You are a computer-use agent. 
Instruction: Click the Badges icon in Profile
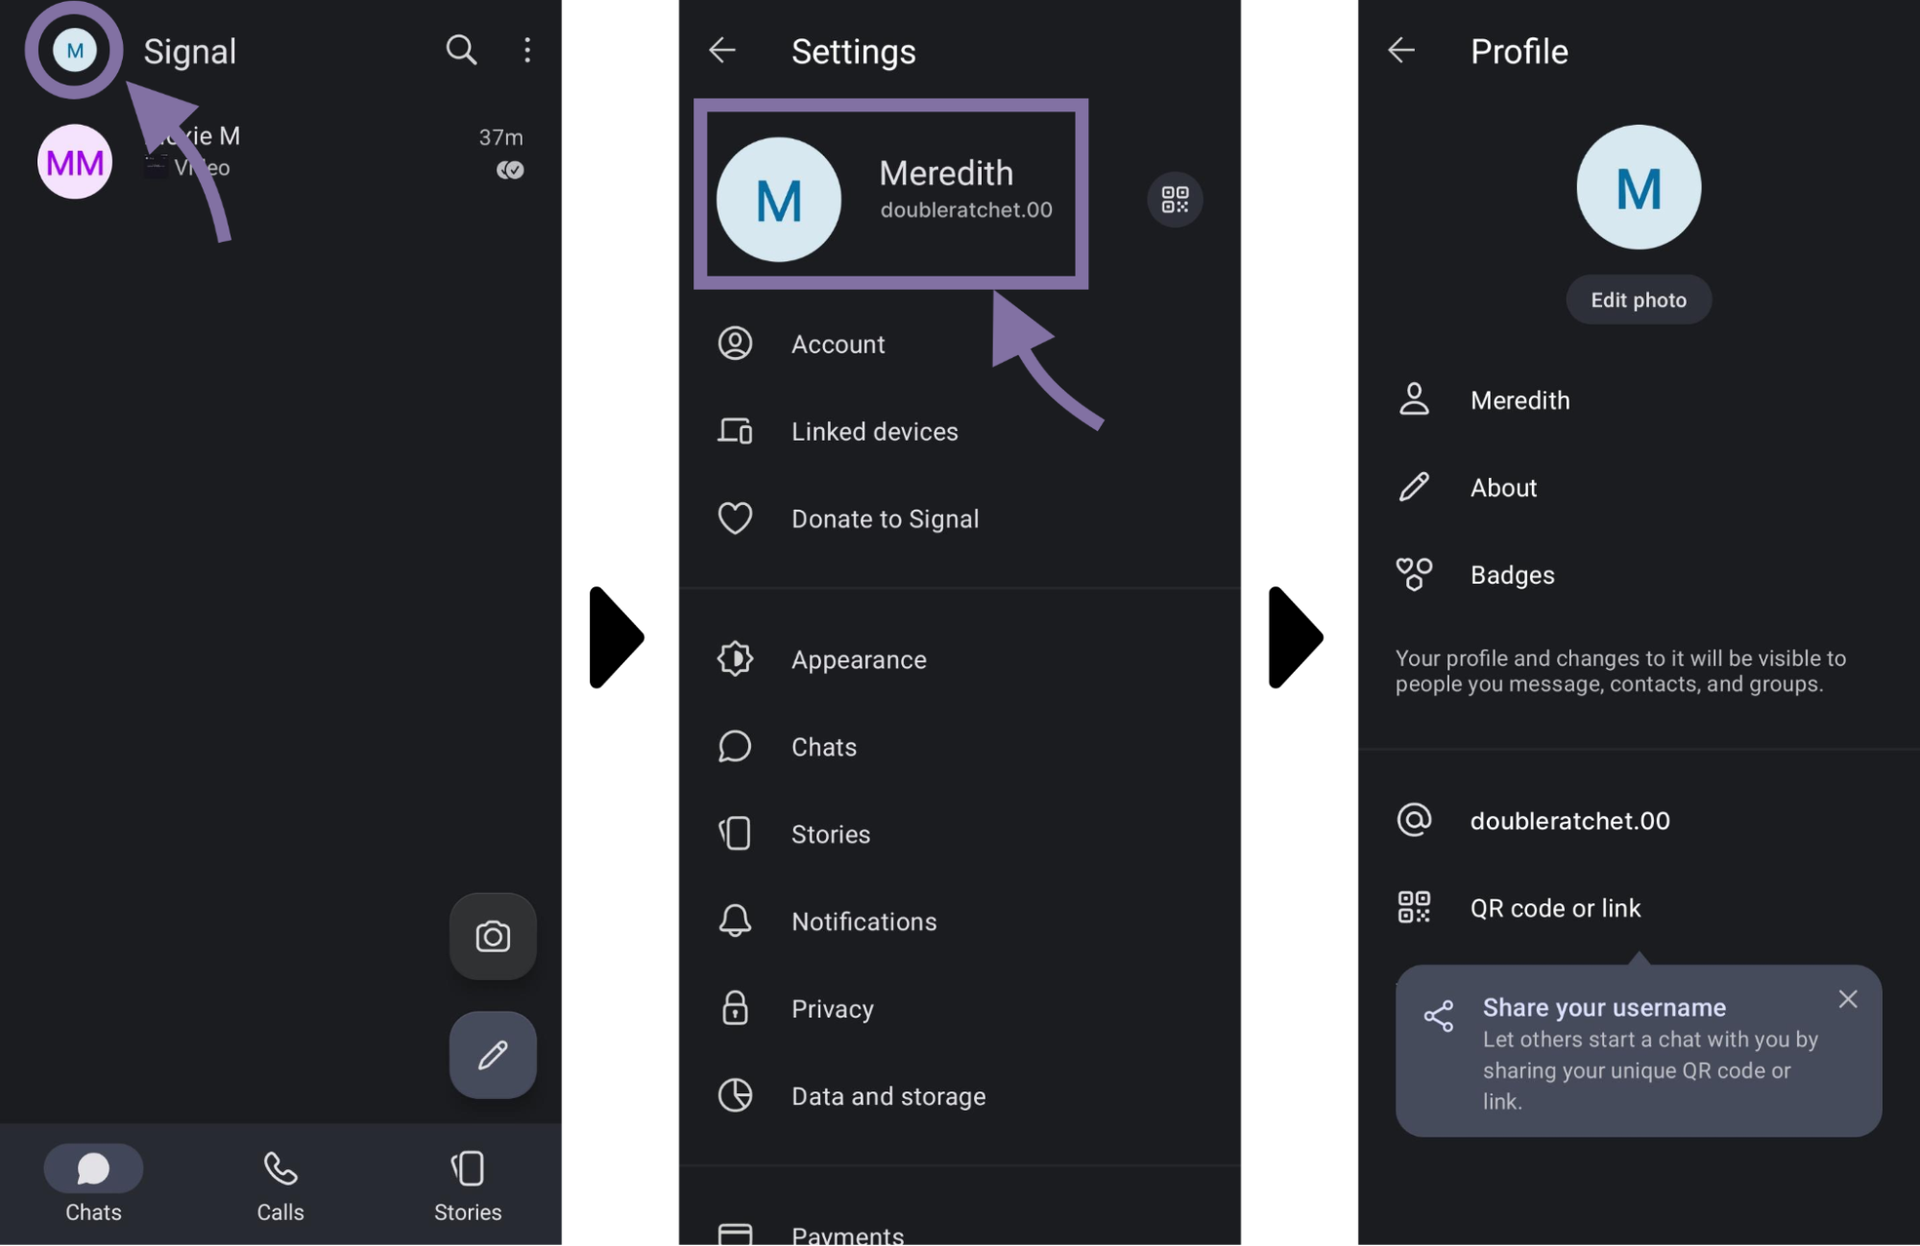click(1414, 575)
